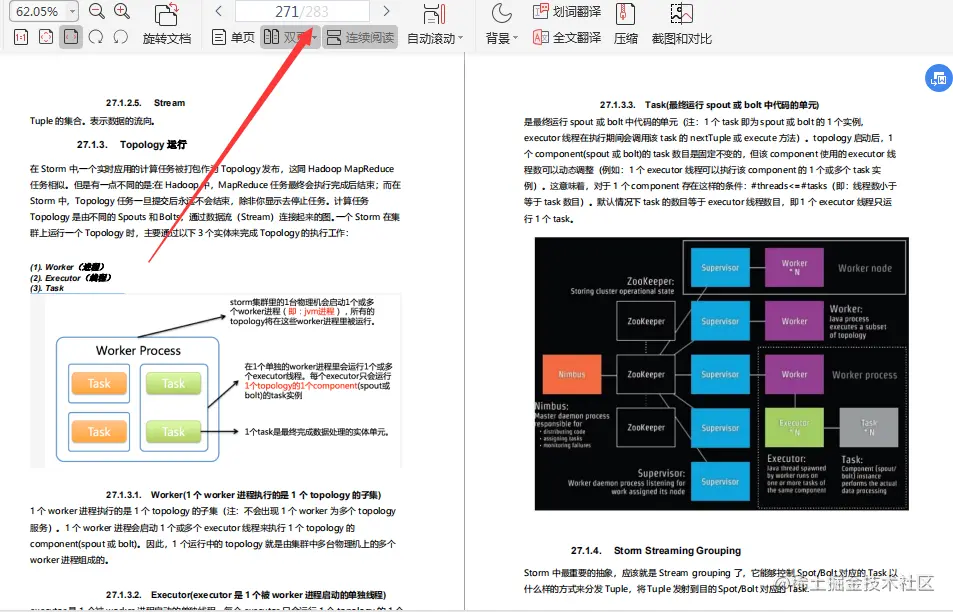
Task: Click the zoom in magnifier icon
Action: pyautogui.click(x=121, y=10)
